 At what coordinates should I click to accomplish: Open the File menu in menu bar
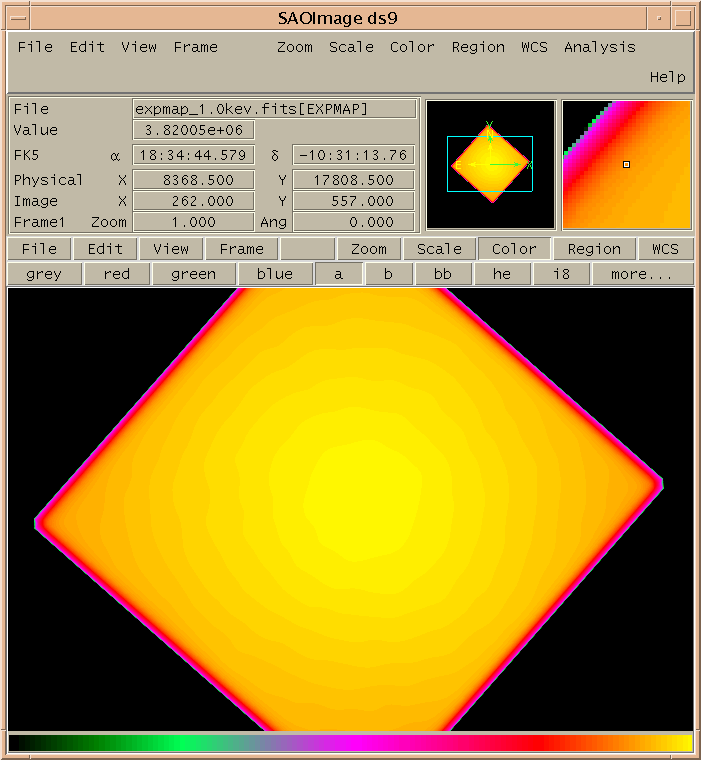(35, 47)
